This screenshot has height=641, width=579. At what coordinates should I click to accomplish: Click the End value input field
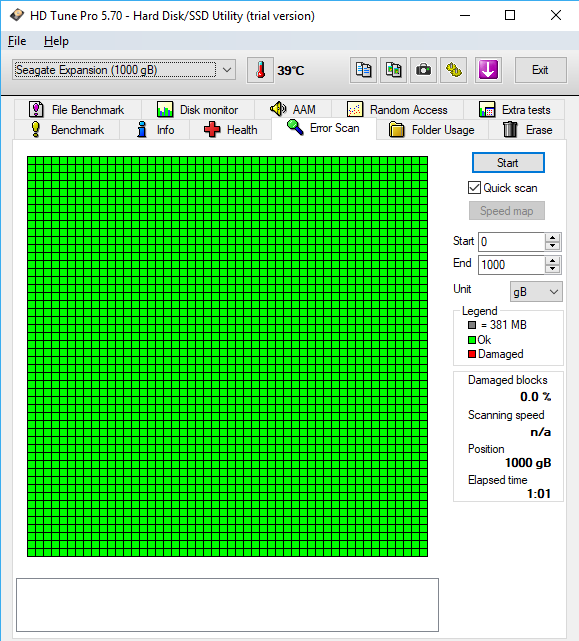pos(512,265)
